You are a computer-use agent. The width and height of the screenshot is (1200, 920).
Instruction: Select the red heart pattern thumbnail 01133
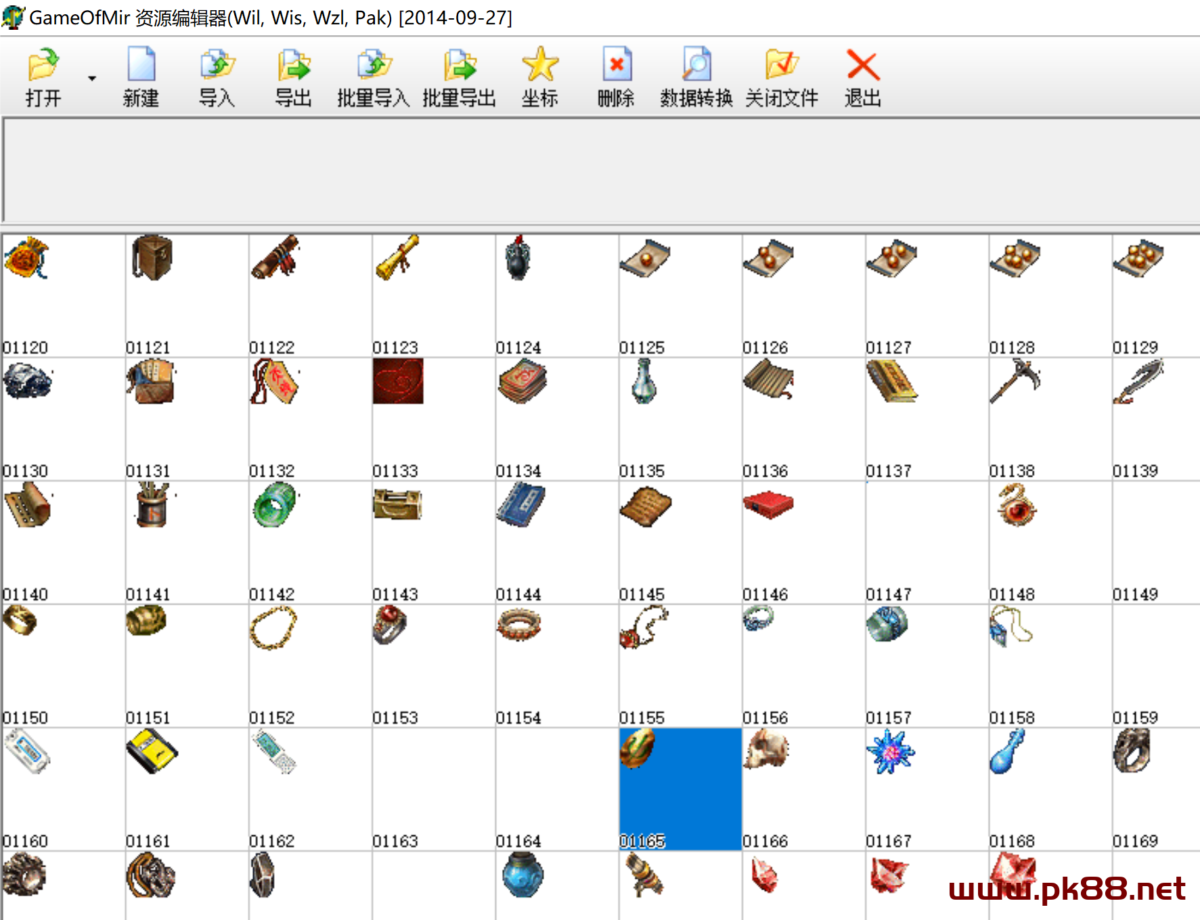coord(433,418)
